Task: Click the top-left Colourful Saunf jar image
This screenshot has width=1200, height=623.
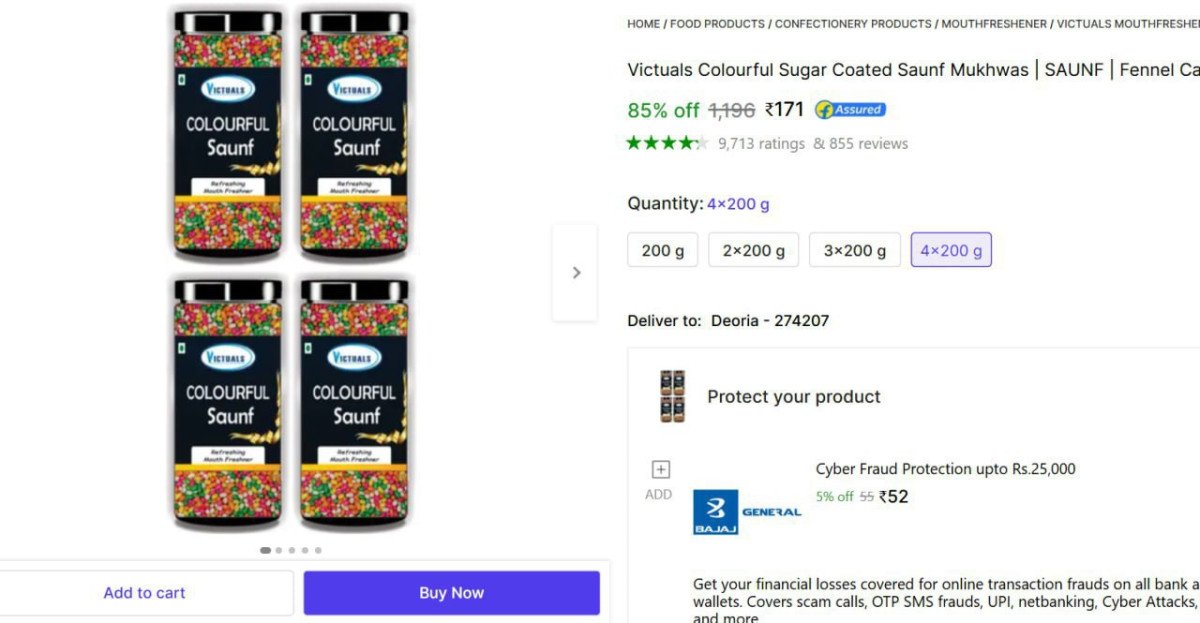Action: tap(228, 135)
